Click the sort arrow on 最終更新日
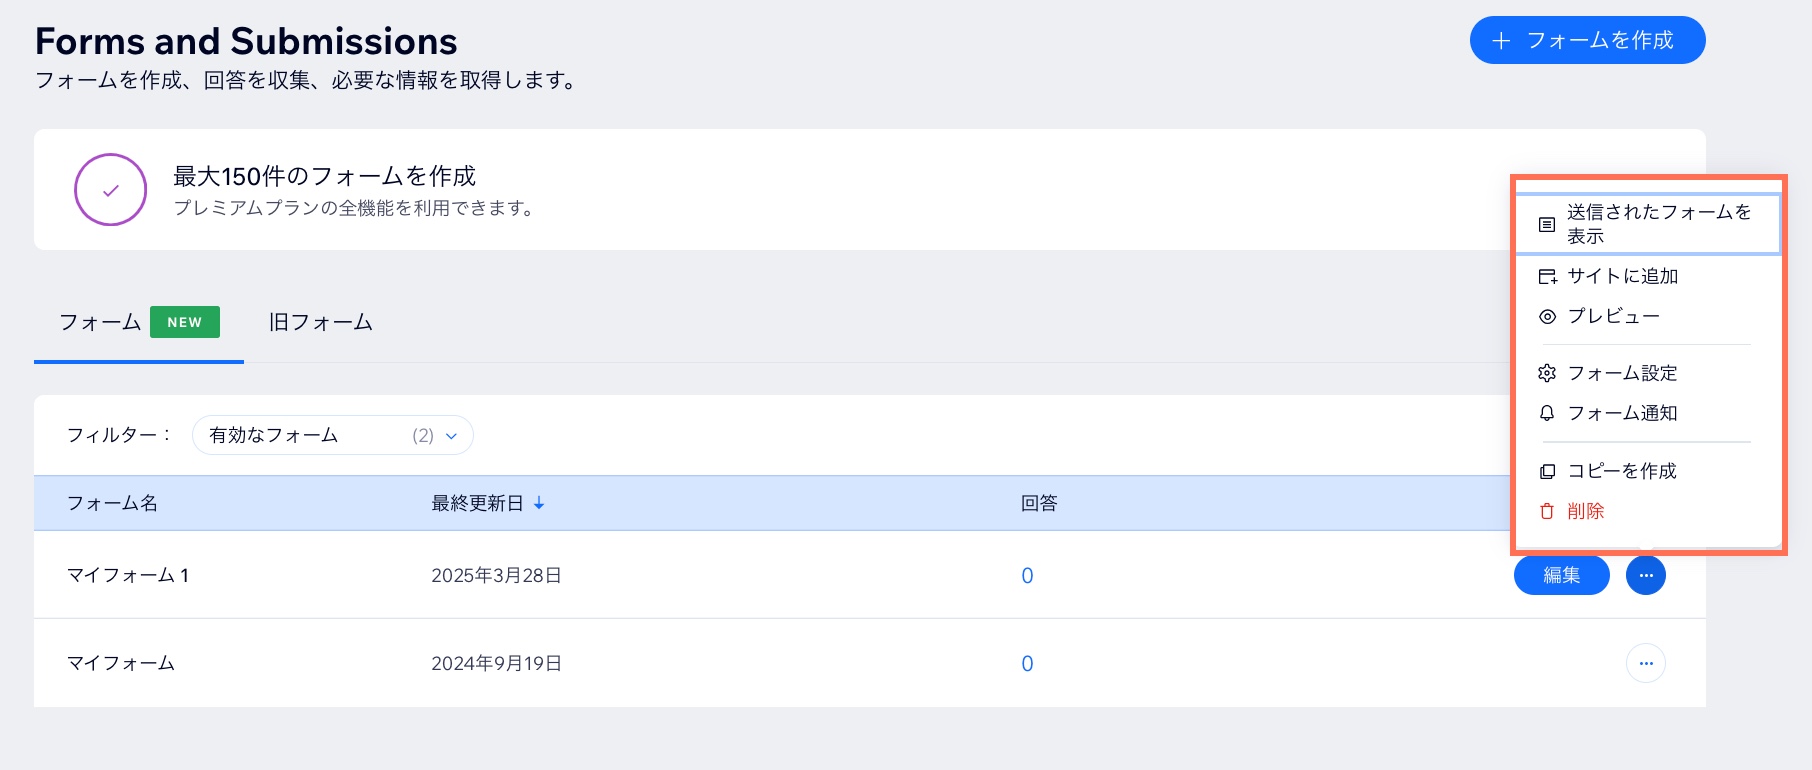The image size is (1812, 770). click(539, 503)
